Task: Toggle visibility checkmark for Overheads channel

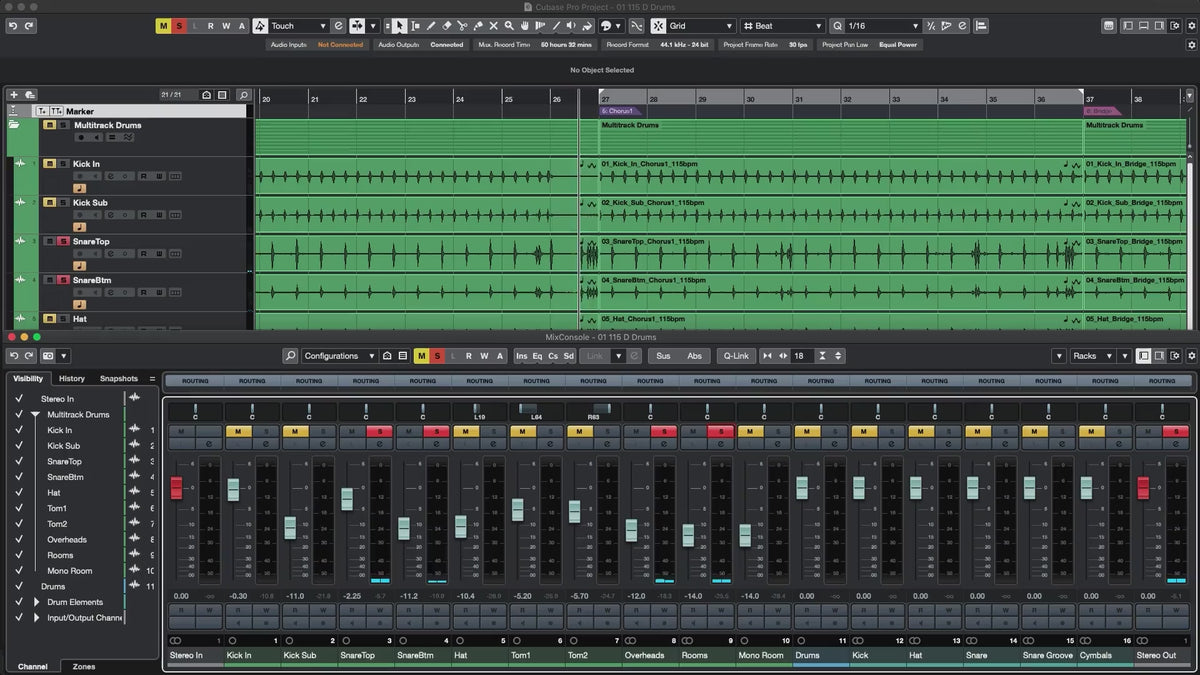Action: (19, 540)
